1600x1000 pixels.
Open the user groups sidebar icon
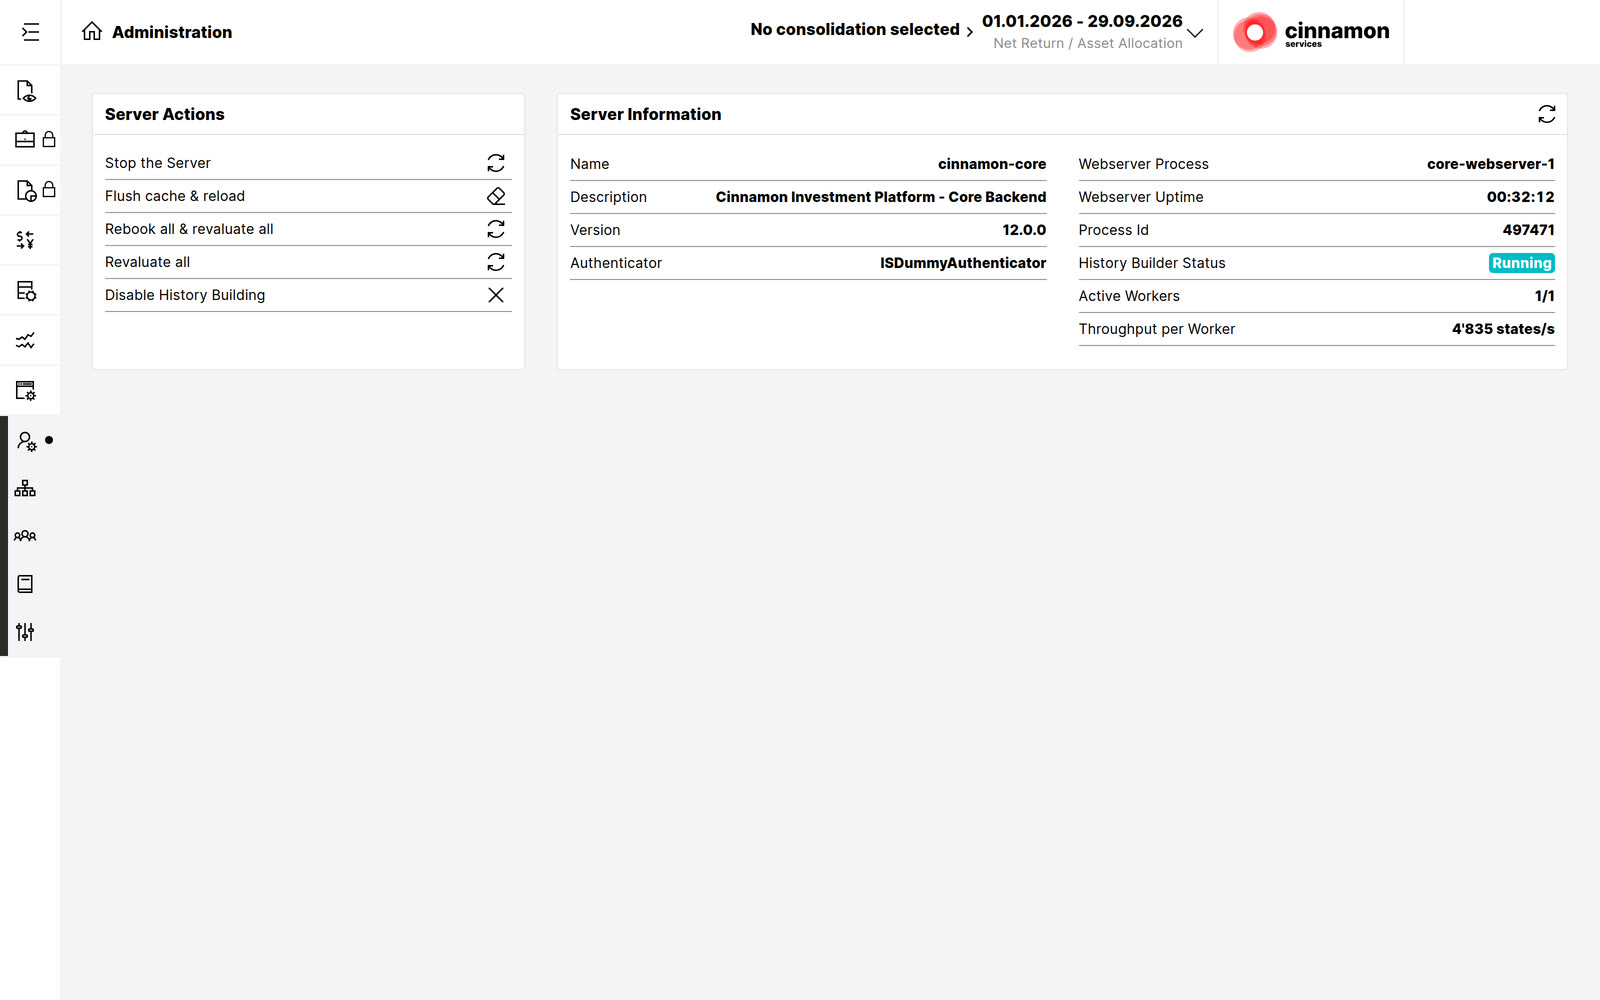pyautogui.click(x=25, y=536)
